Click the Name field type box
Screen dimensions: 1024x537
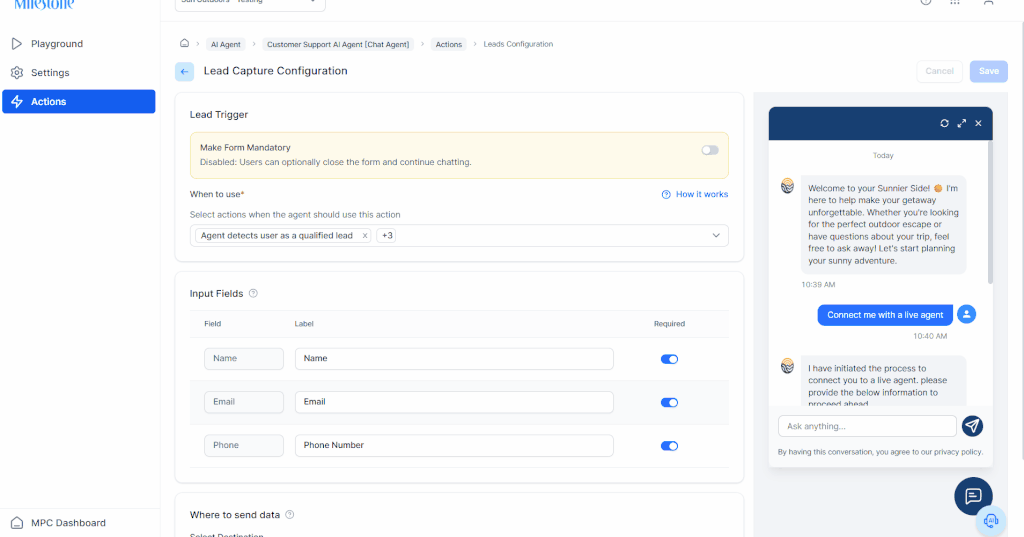point(244,359)
